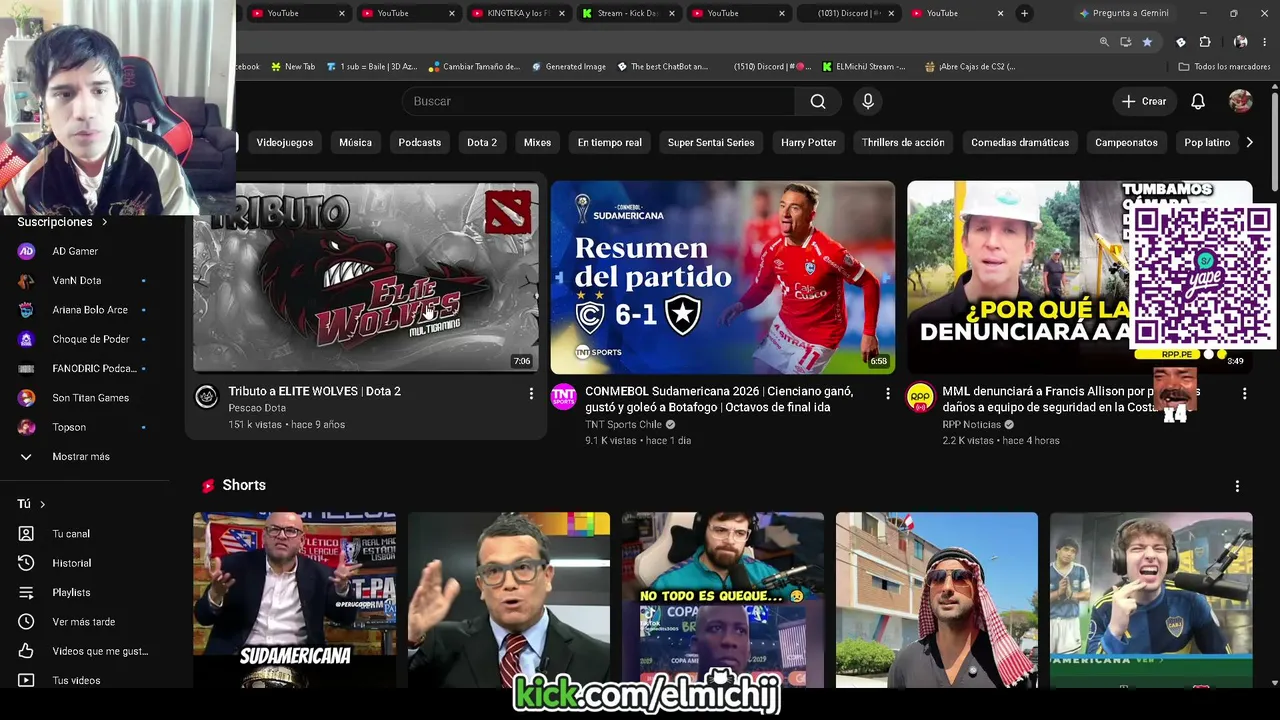
Task: Open the Choque de Poder subscription
Action: tap(92, 339)
